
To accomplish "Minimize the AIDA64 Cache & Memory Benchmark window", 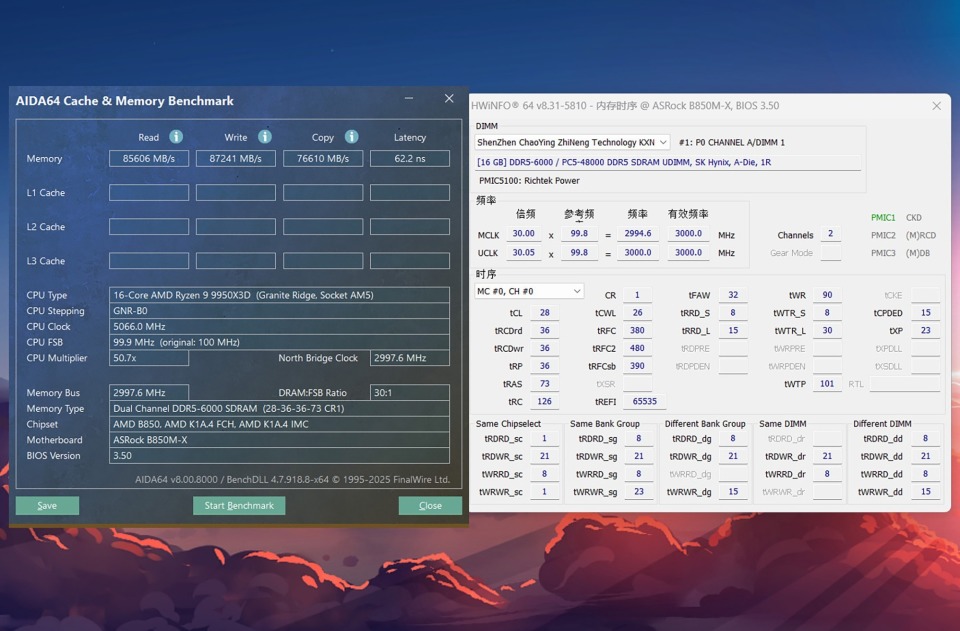I will [x=410, y=99].
